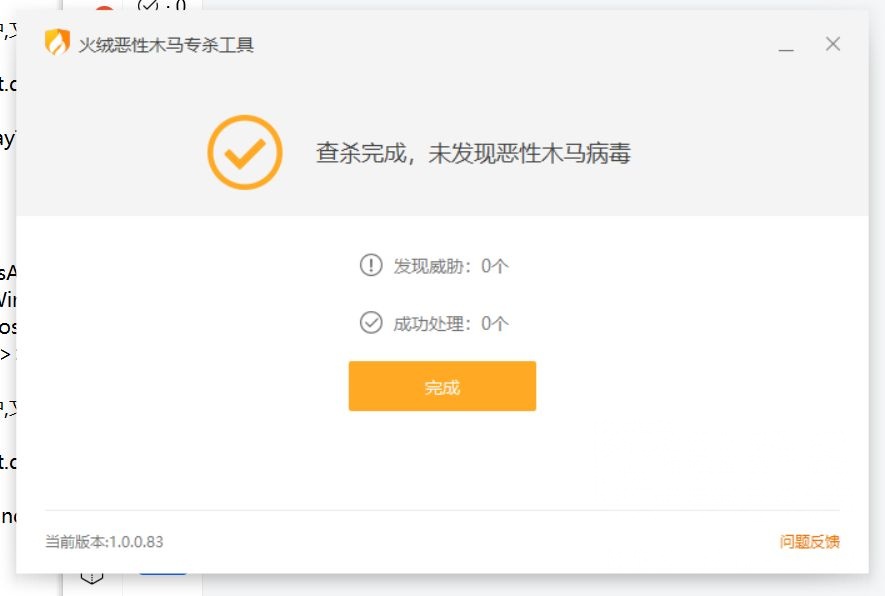Click the 完成 button
The image size is (885, 596).
[x=442, y=386]
